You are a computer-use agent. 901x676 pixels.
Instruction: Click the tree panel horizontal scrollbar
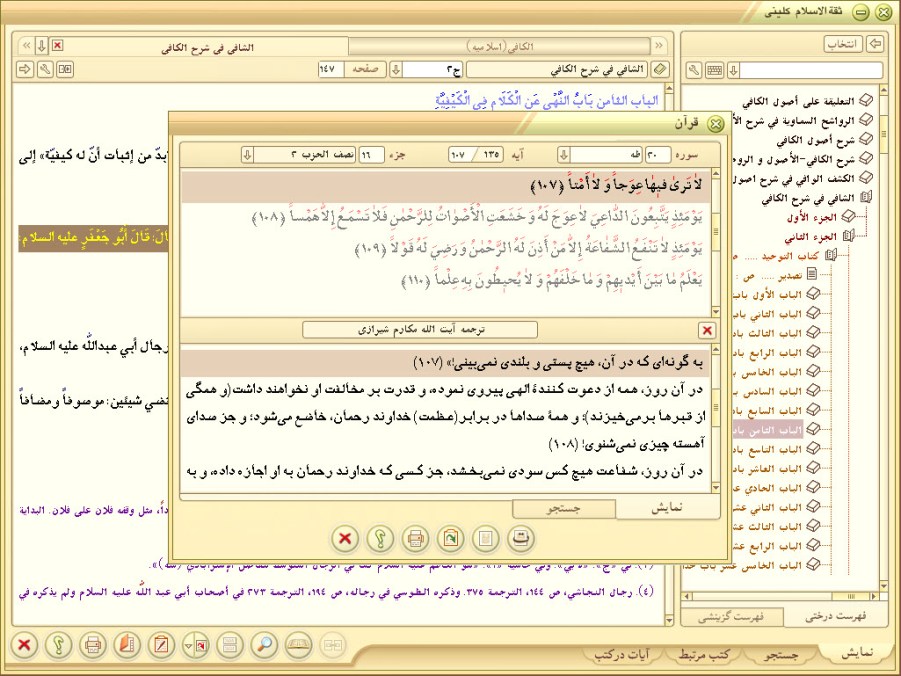coord(781,597)
